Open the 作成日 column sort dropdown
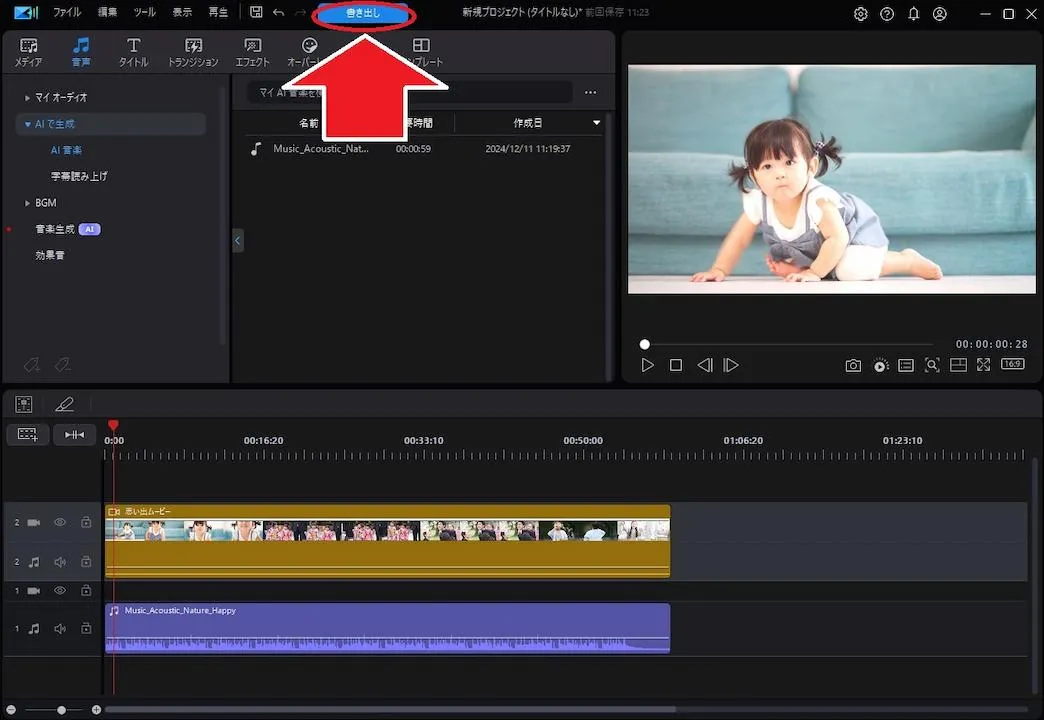This screenshot has height=720, width=1044. (596, 123)
